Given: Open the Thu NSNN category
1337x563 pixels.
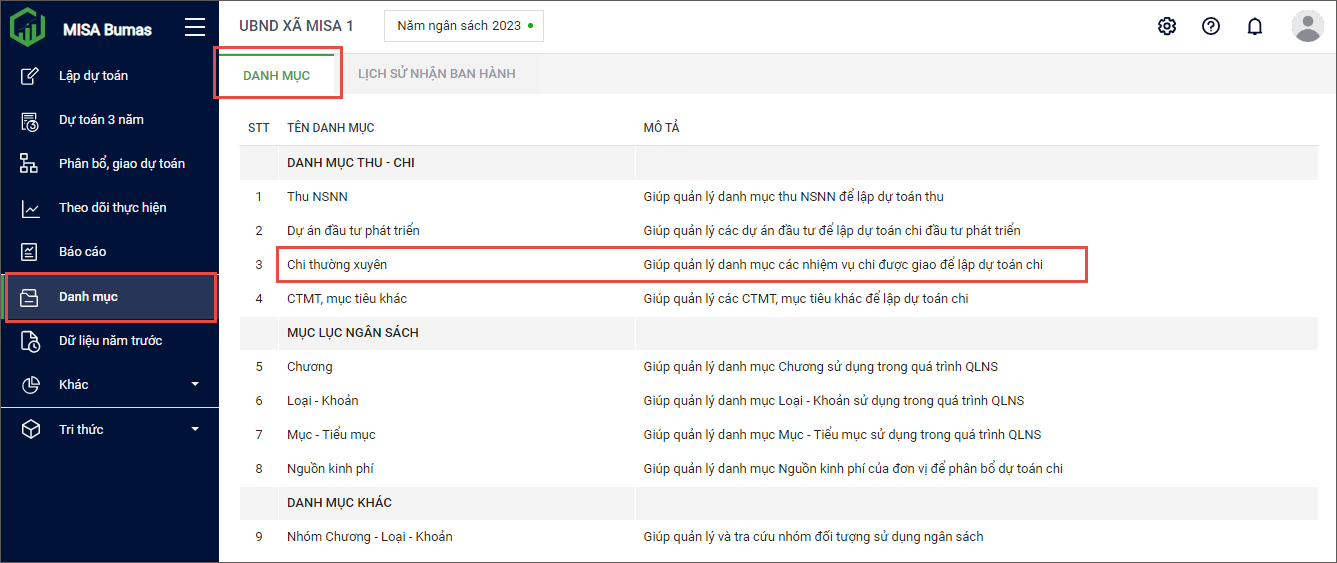Looking at the screenshot, I should tap(317, 197).
